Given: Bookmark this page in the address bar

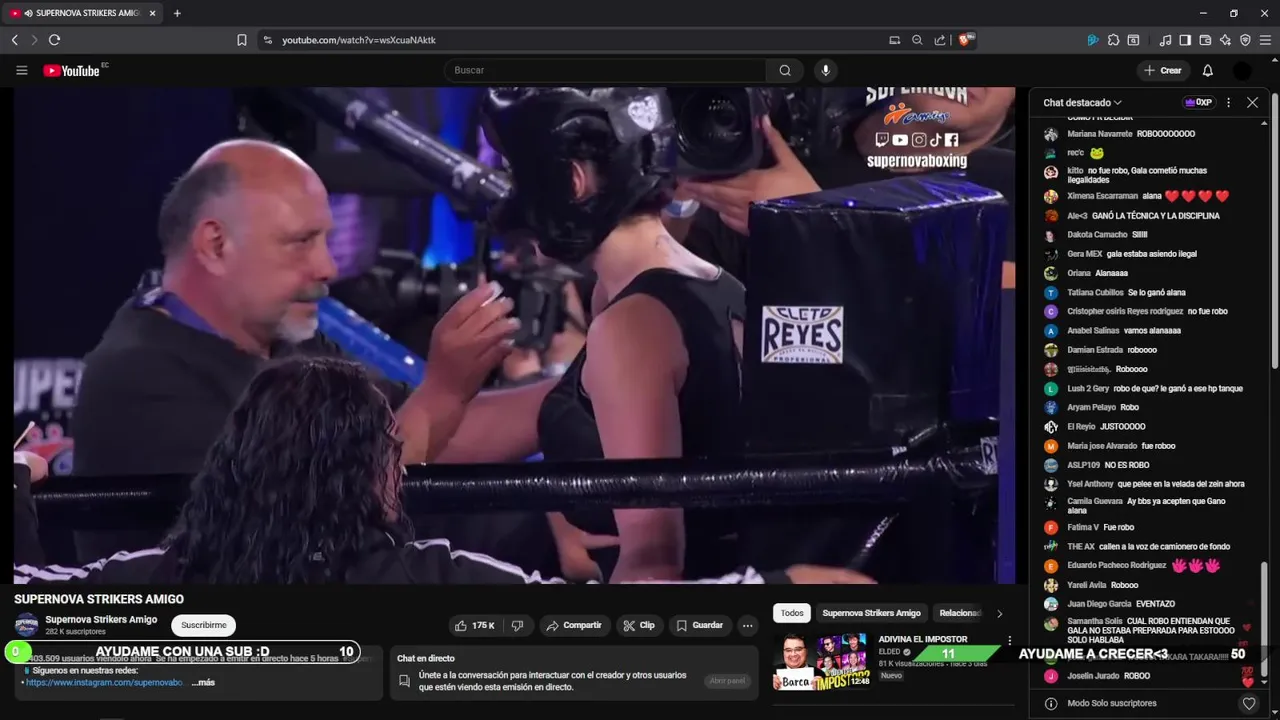Looking at the screenshot, I should 242,40.
